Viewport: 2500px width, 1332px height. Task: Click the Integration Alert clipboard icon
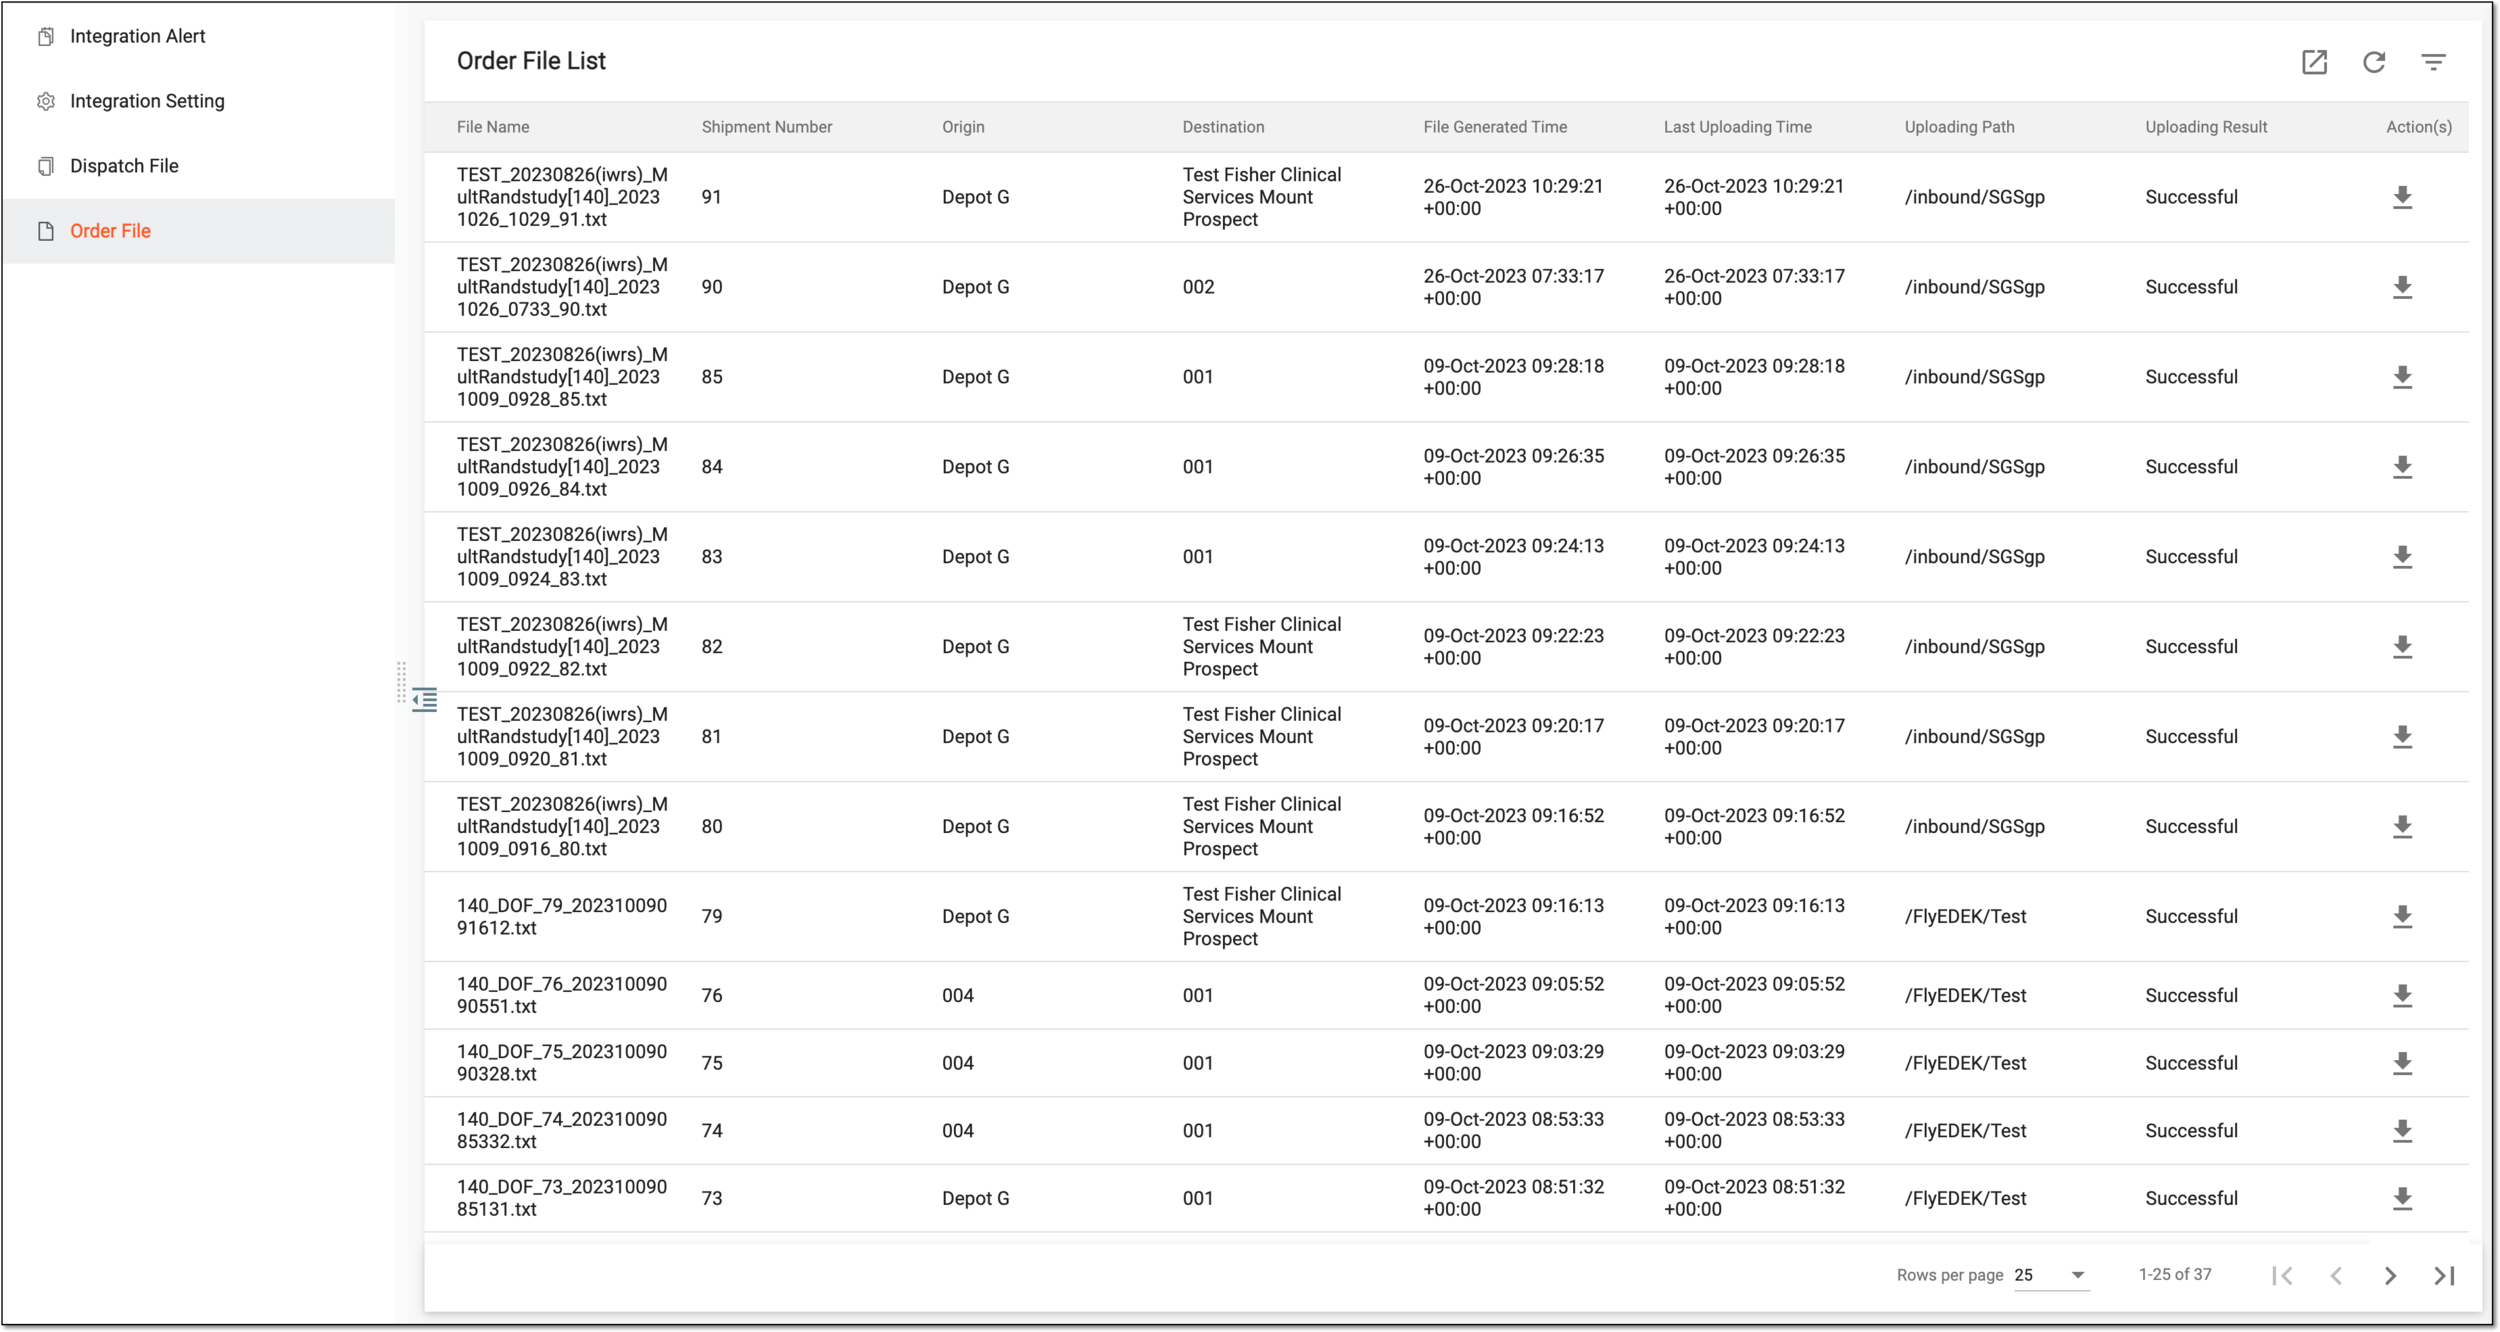46,36
